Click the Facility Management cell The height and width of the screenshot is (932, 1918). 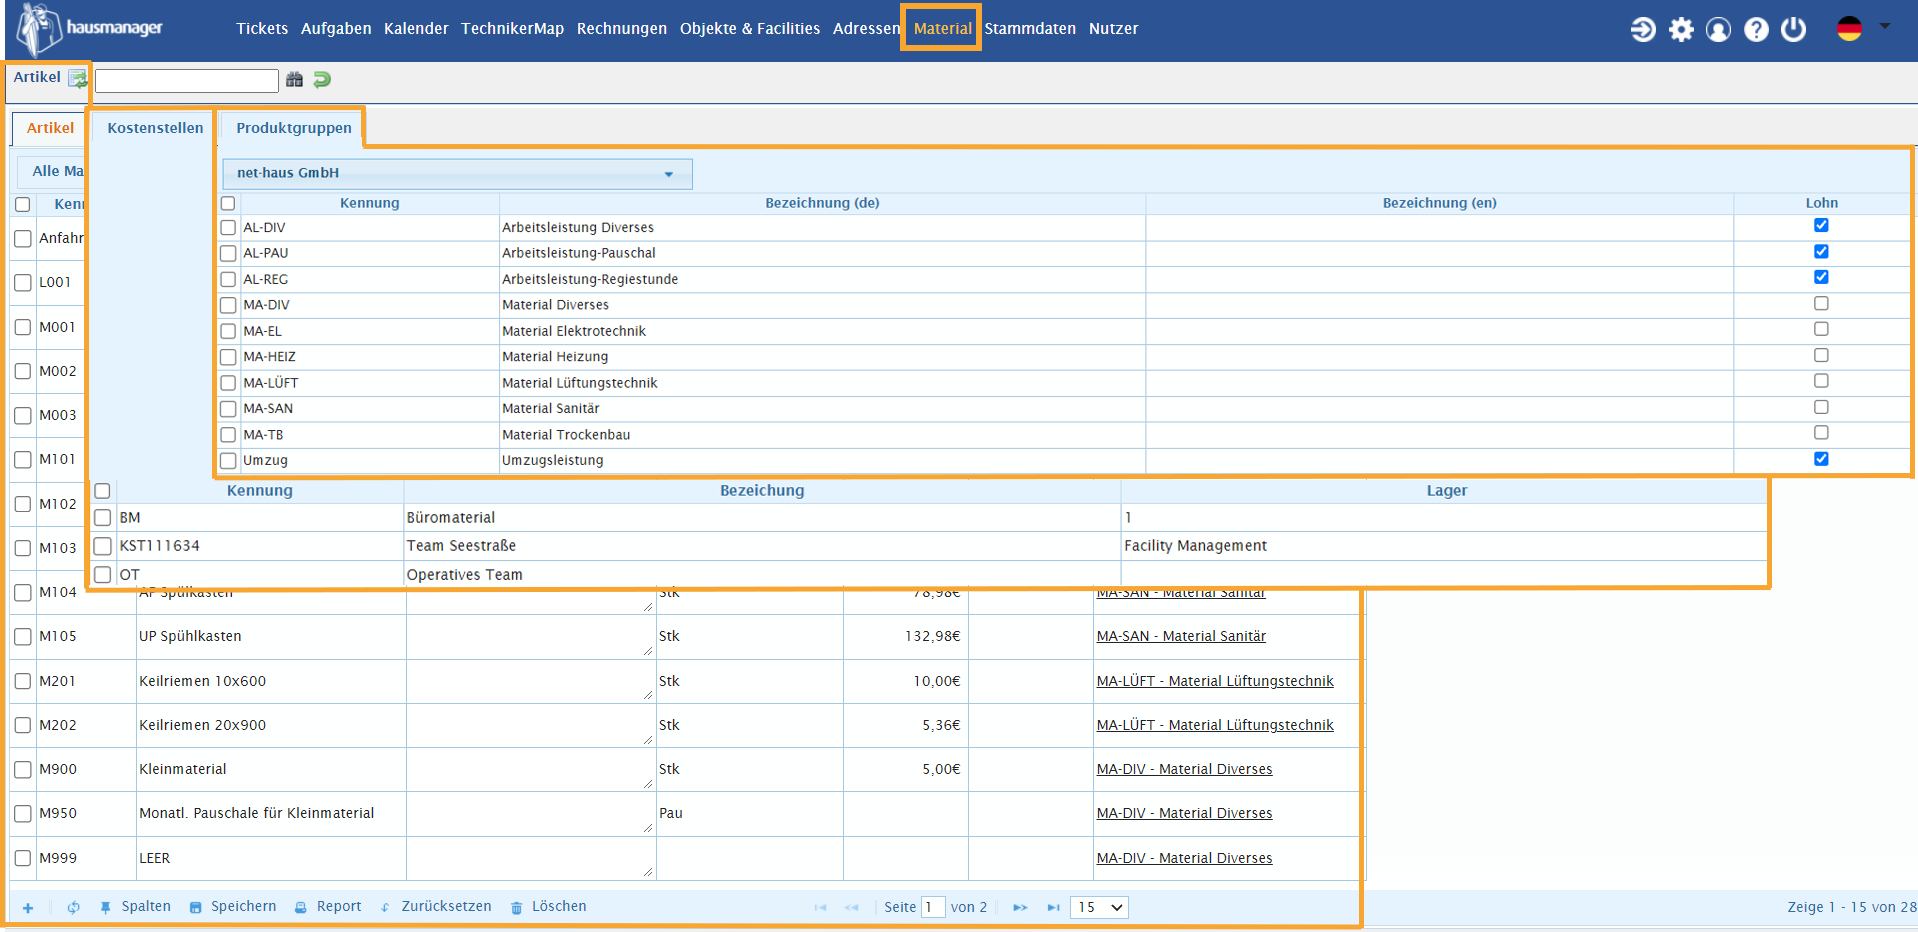coord(1444,546)
